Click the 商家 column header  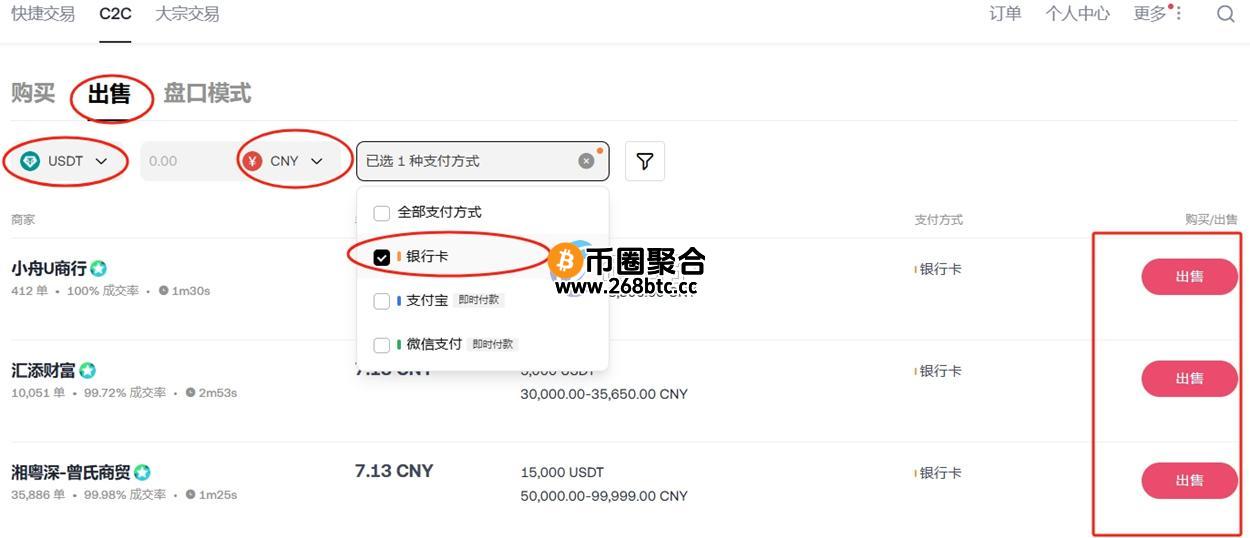click(x=23, y=220)
